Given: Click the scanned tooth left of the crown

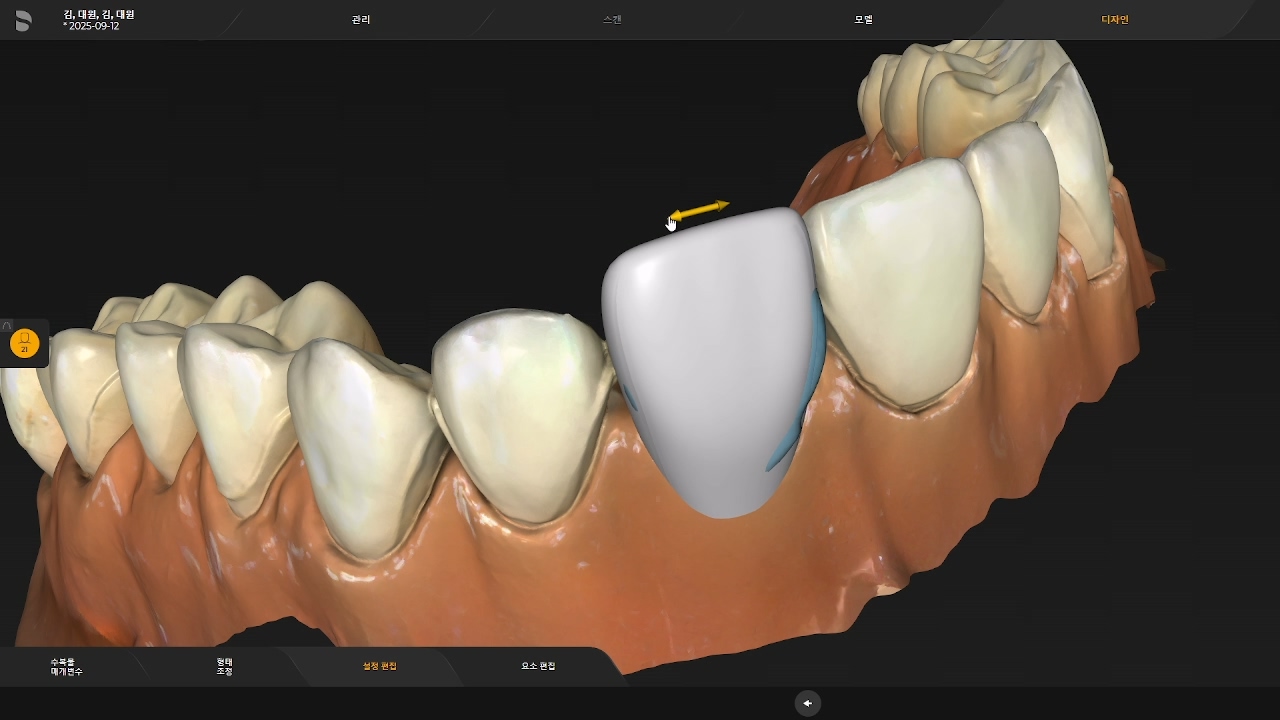Looking at the screenshot, I should click(520, 410).
